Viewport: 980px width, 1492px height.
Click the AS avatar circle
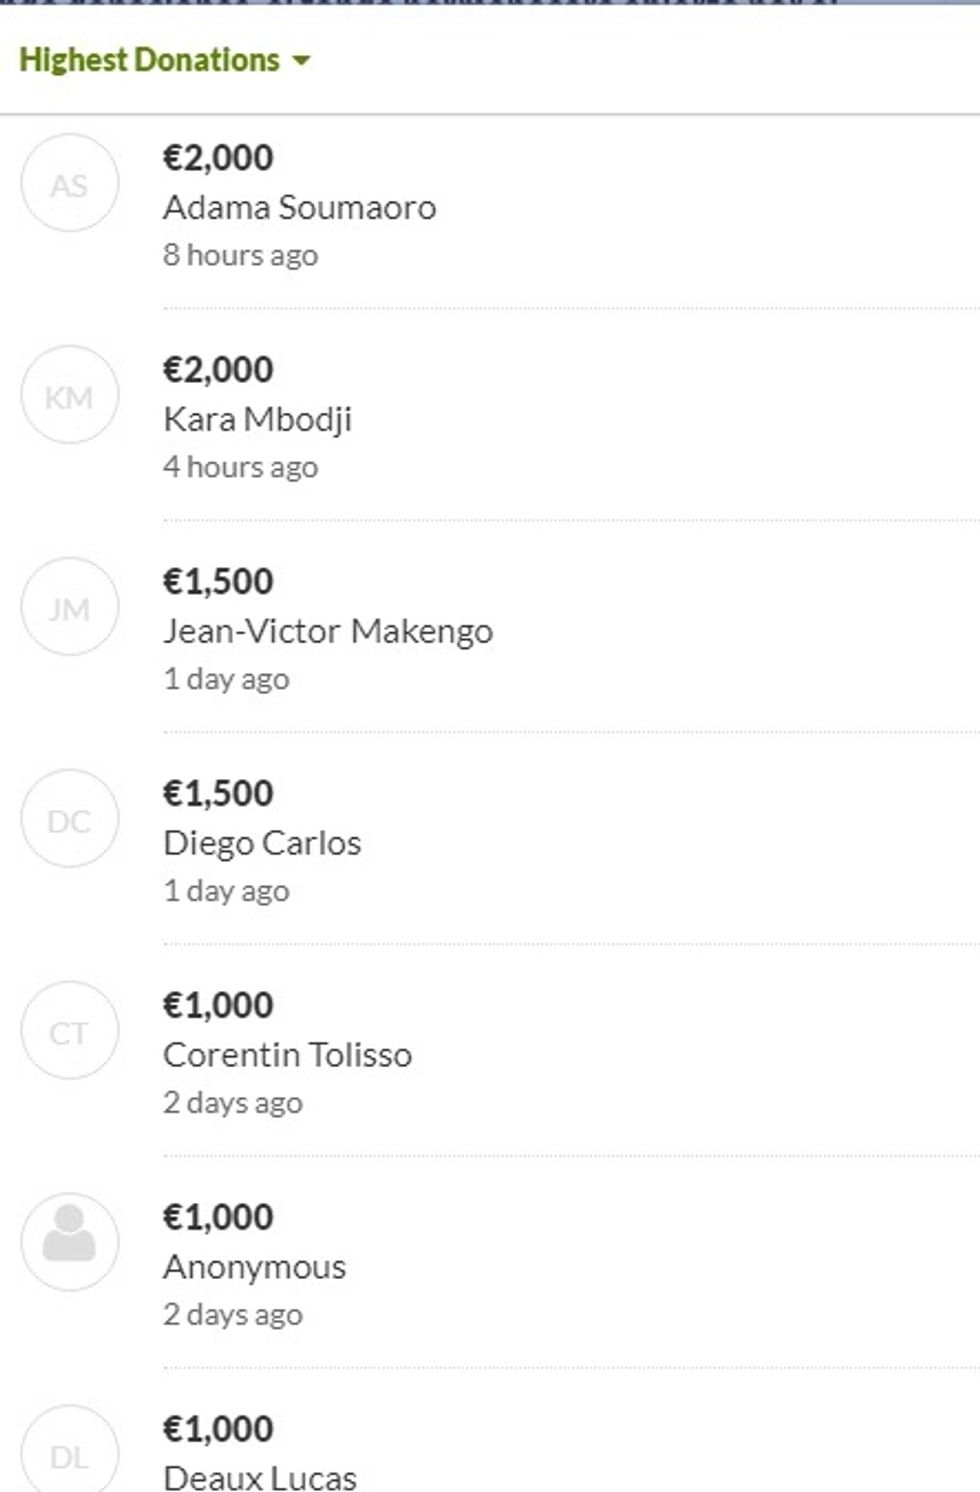click(x=70, y=184)
